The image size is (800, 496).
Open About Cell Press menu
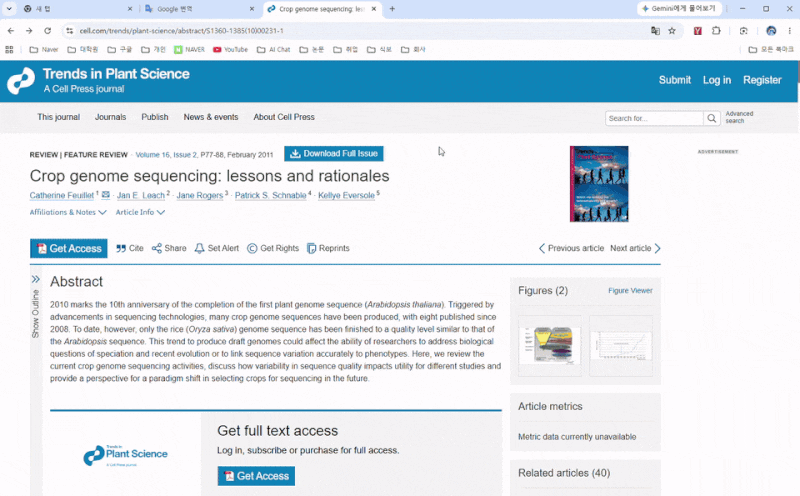point(284,117)
